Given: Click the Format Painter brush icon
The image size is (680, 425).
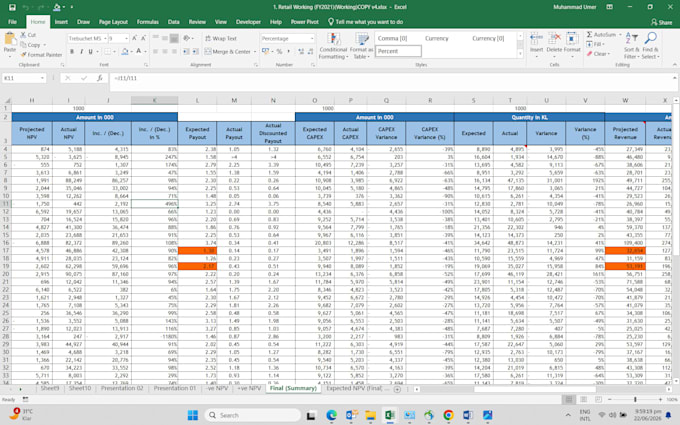Looking at the screenshot, I should pyautogui.click(x=23, y=55).
